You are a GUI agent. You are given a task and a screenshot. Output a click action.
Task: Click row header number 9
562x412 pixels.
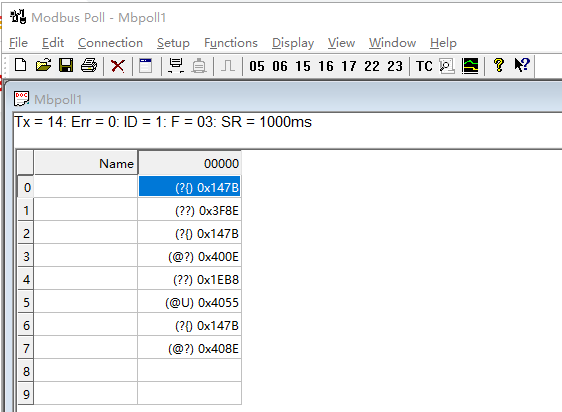pyautogui.click(x=26, y=394)
